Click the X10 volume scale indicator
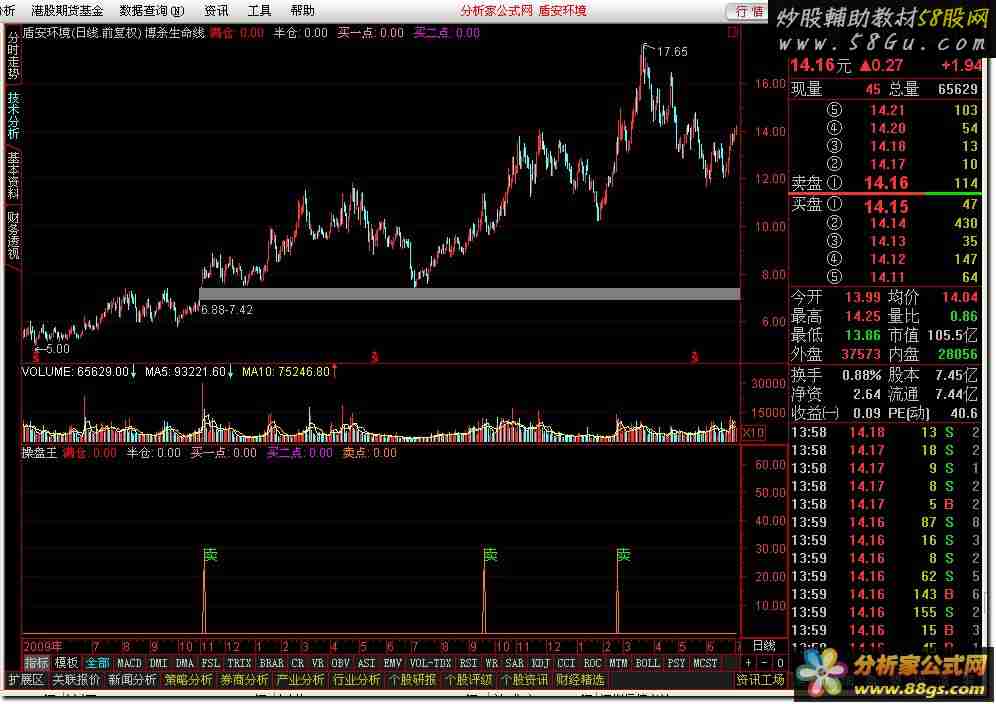The width and height of the screenshot is (996, 704). tap(753, 432)
